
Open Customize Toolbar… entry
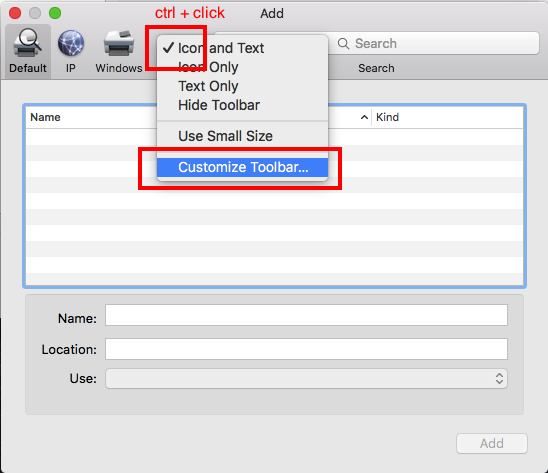(242, 167)
